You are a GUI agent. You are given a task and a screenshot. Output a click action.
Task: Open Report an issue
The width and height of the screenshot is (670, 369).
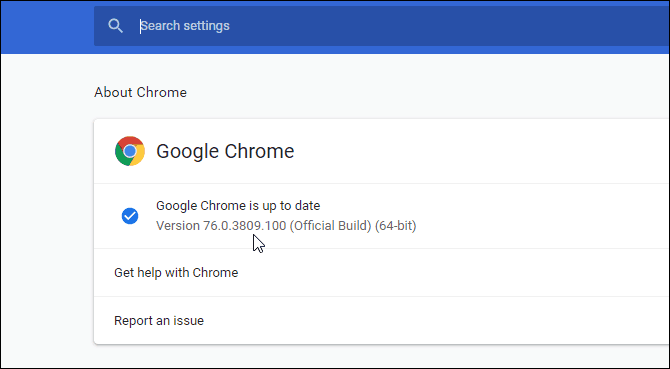tap(382, 320)
